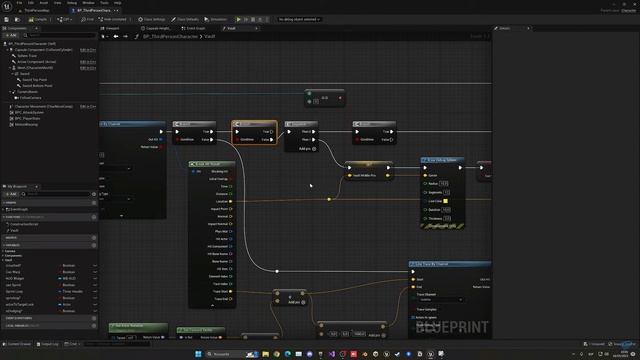The image size is (640, 360).
Task: Select the Vault function in My Blueprint
Action: (14, 231)
